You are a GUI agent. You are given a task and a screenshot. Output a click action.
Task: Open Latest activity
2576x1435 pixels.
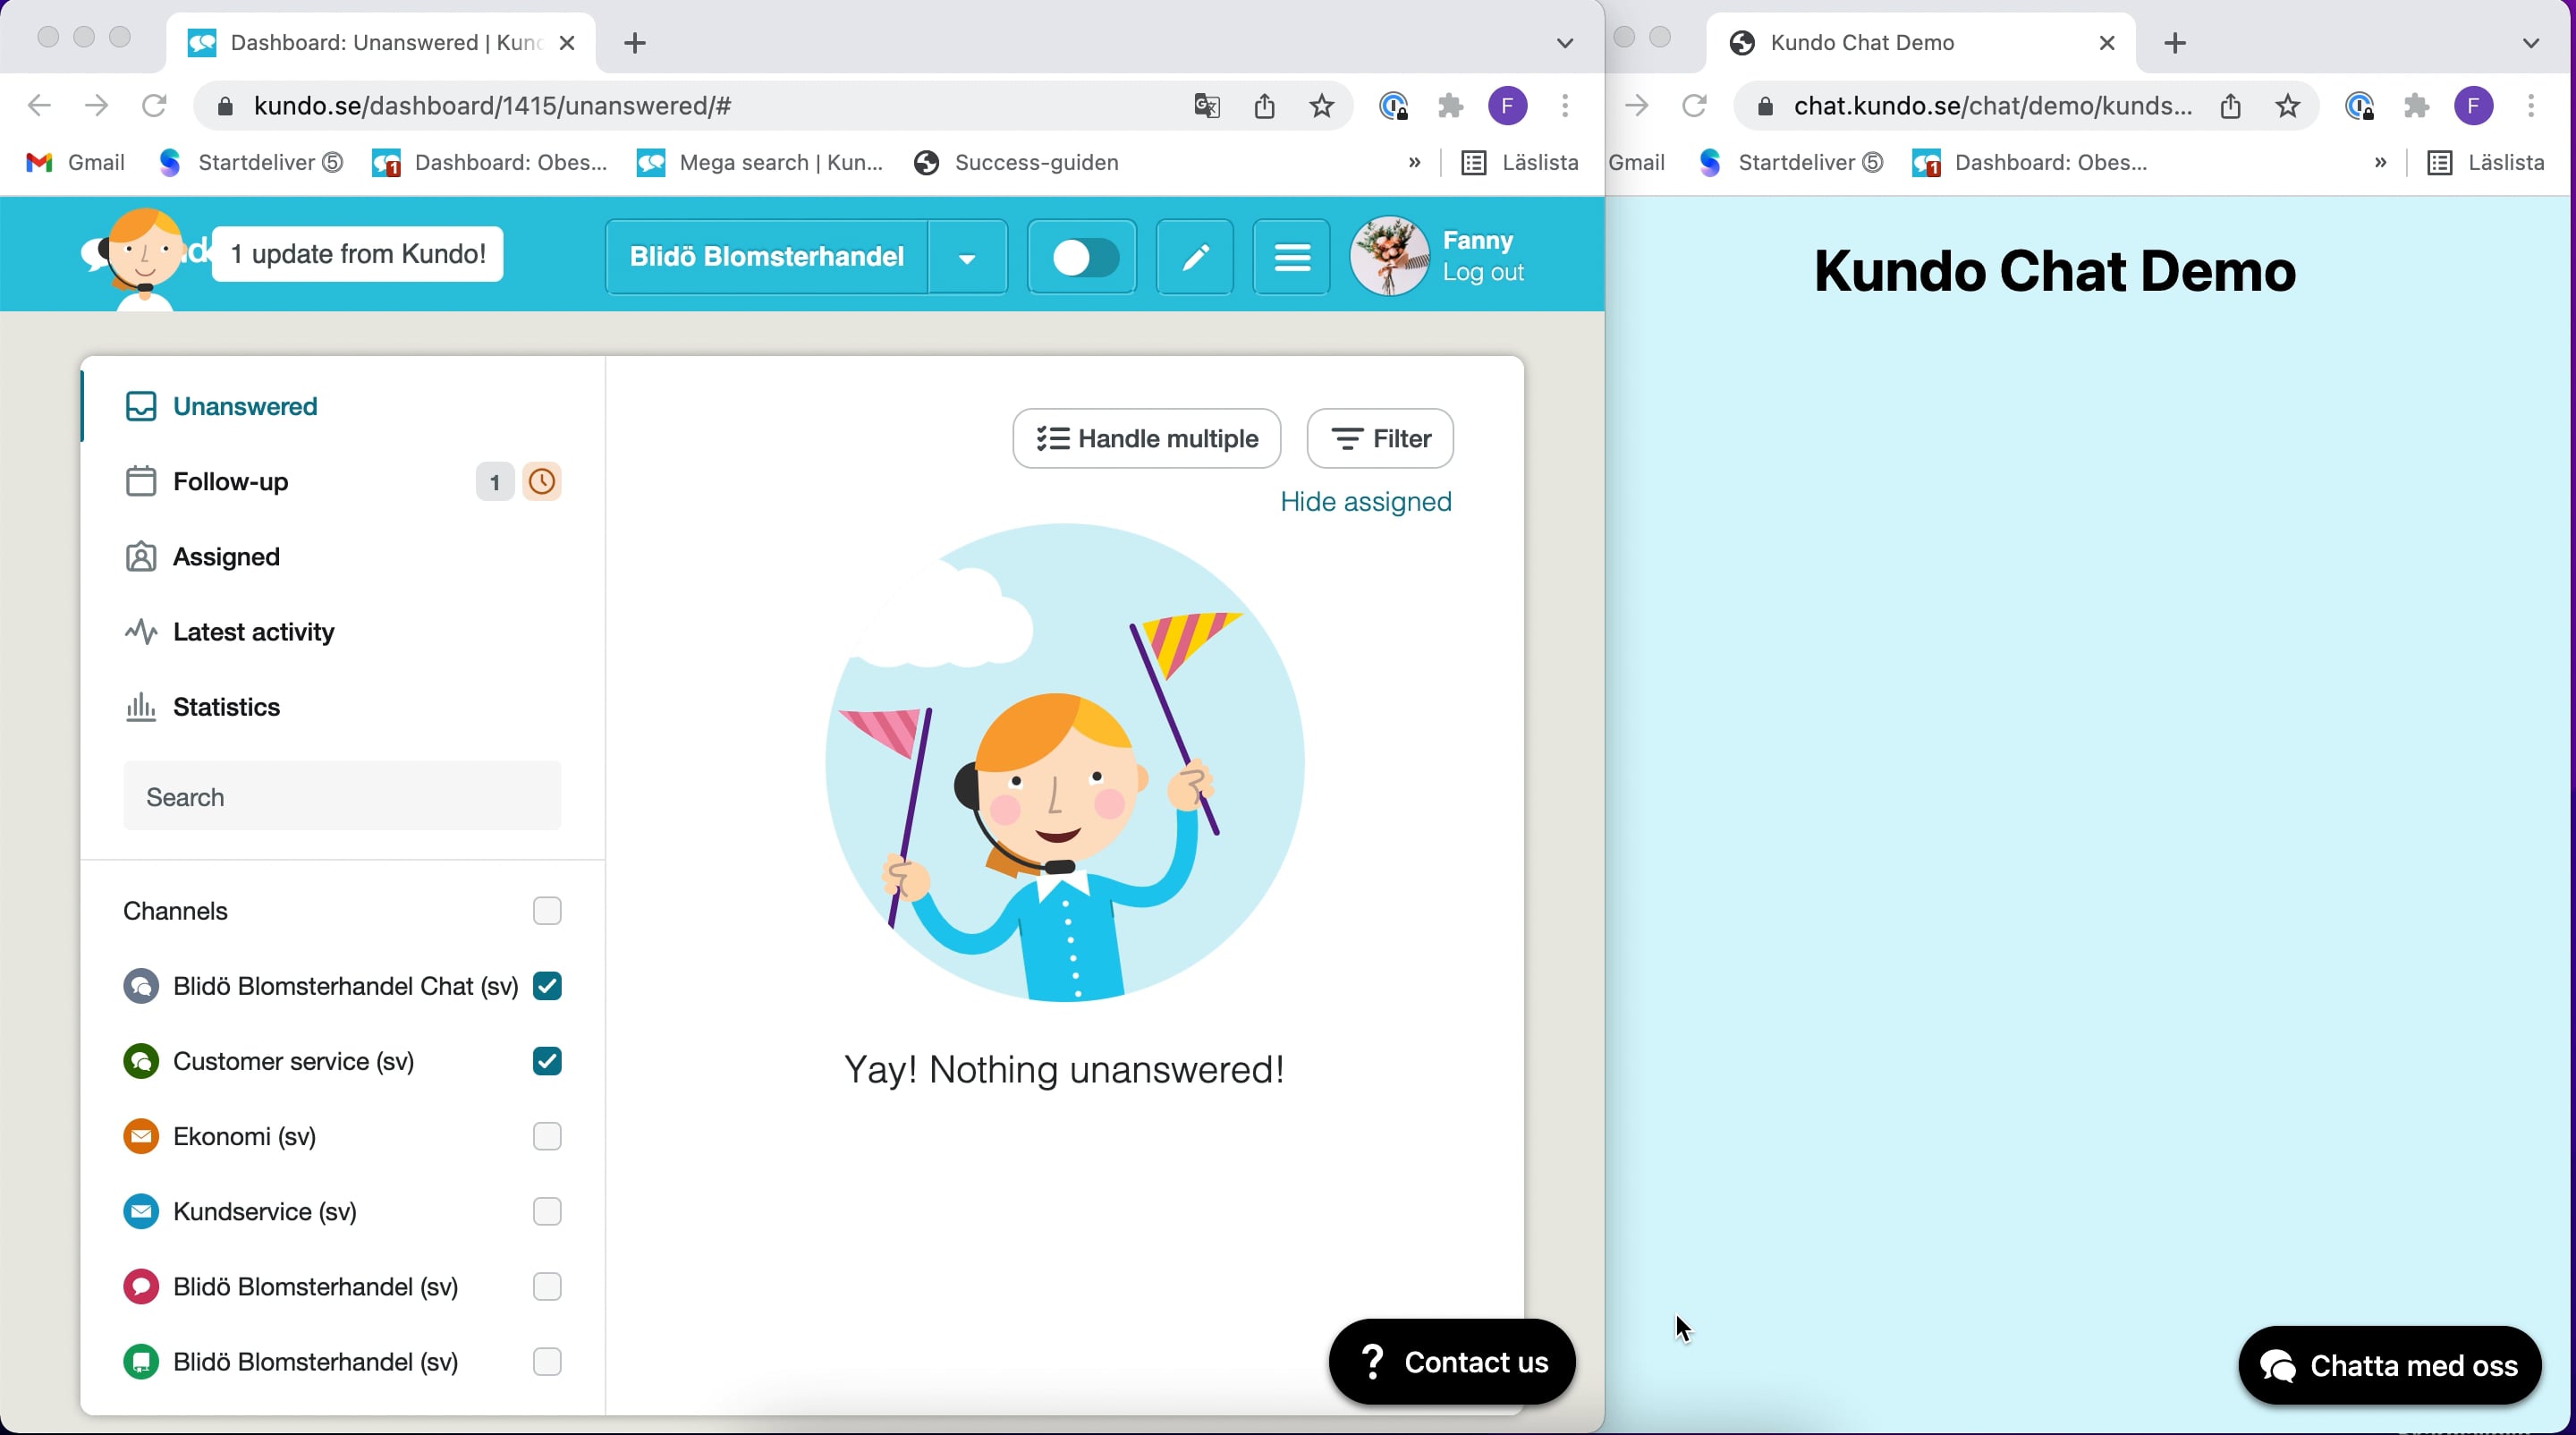[x=229, y=631]
